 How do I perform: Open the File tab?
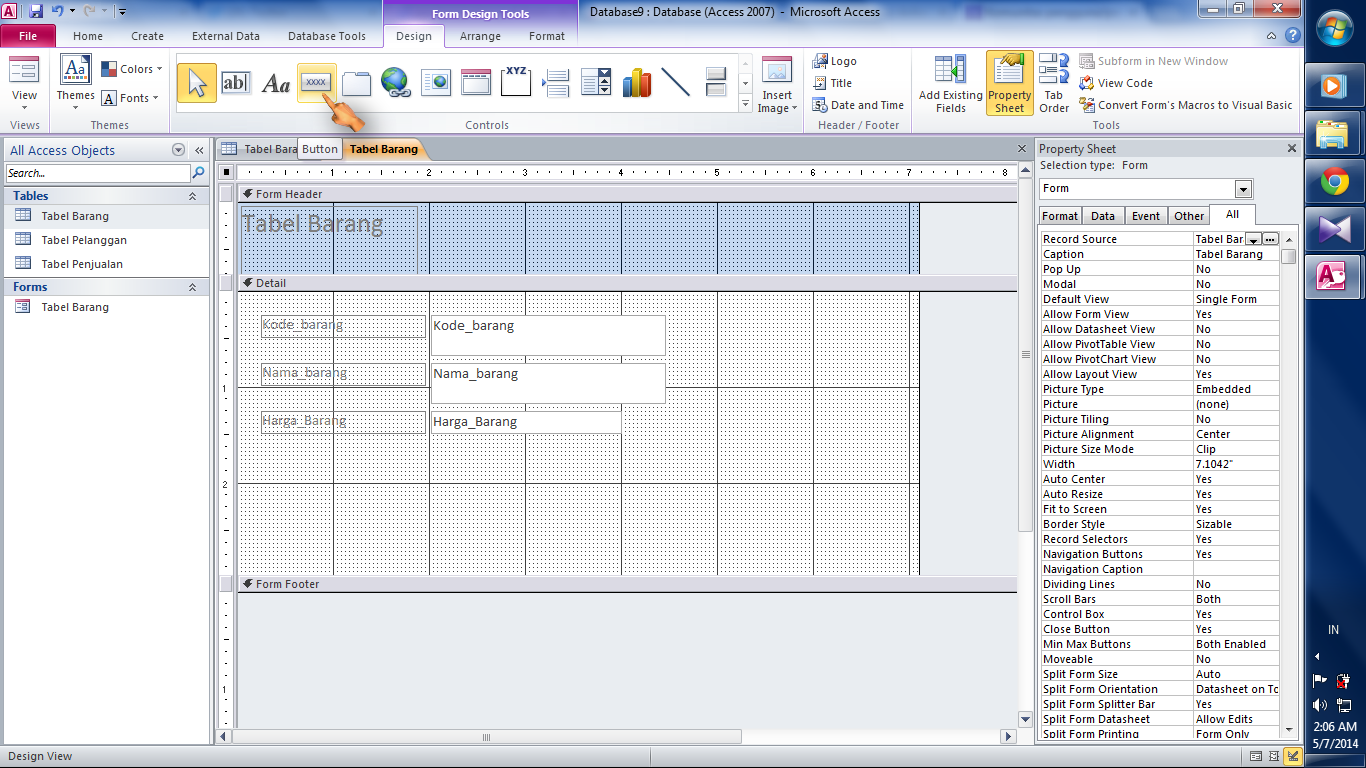point(28,36)
